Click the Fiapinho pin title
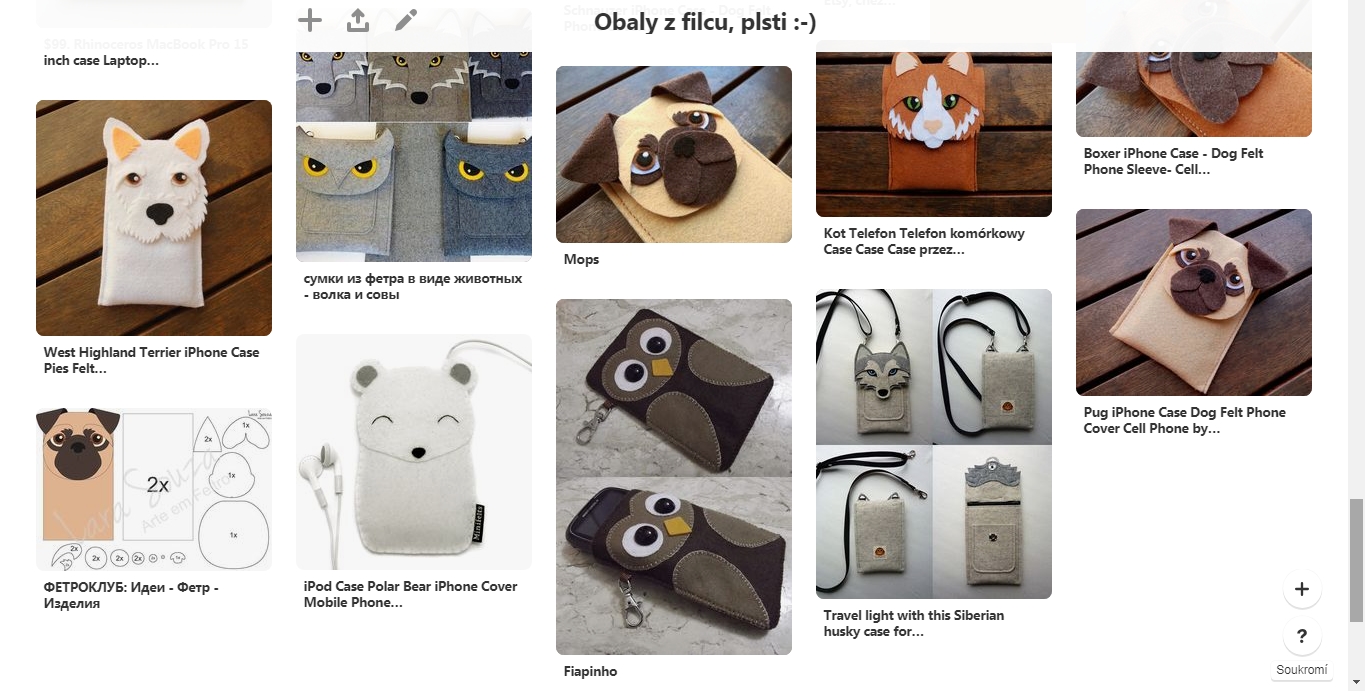The image size is (1365, 691). click(591, 671)
